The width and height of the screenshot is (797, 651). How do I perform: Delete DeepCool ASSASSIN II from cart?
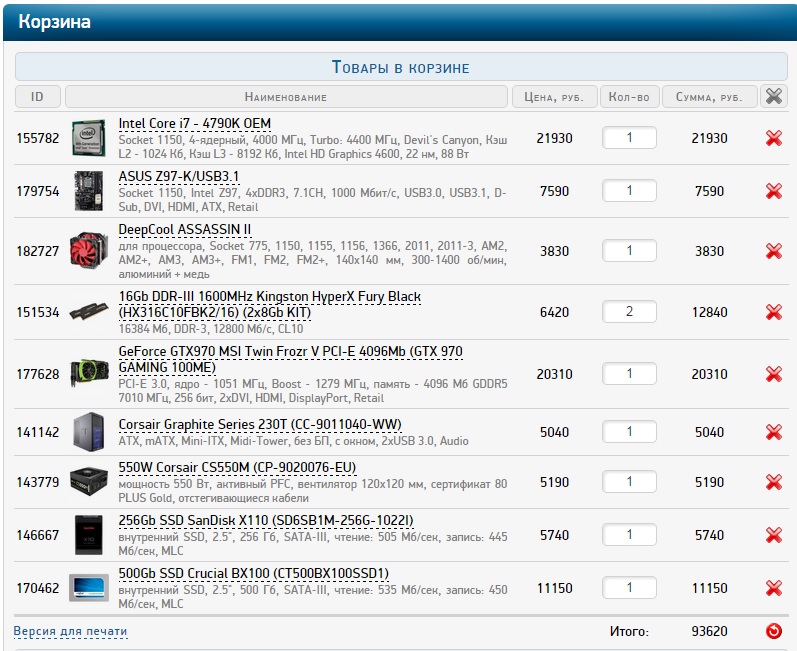(774, 251)
